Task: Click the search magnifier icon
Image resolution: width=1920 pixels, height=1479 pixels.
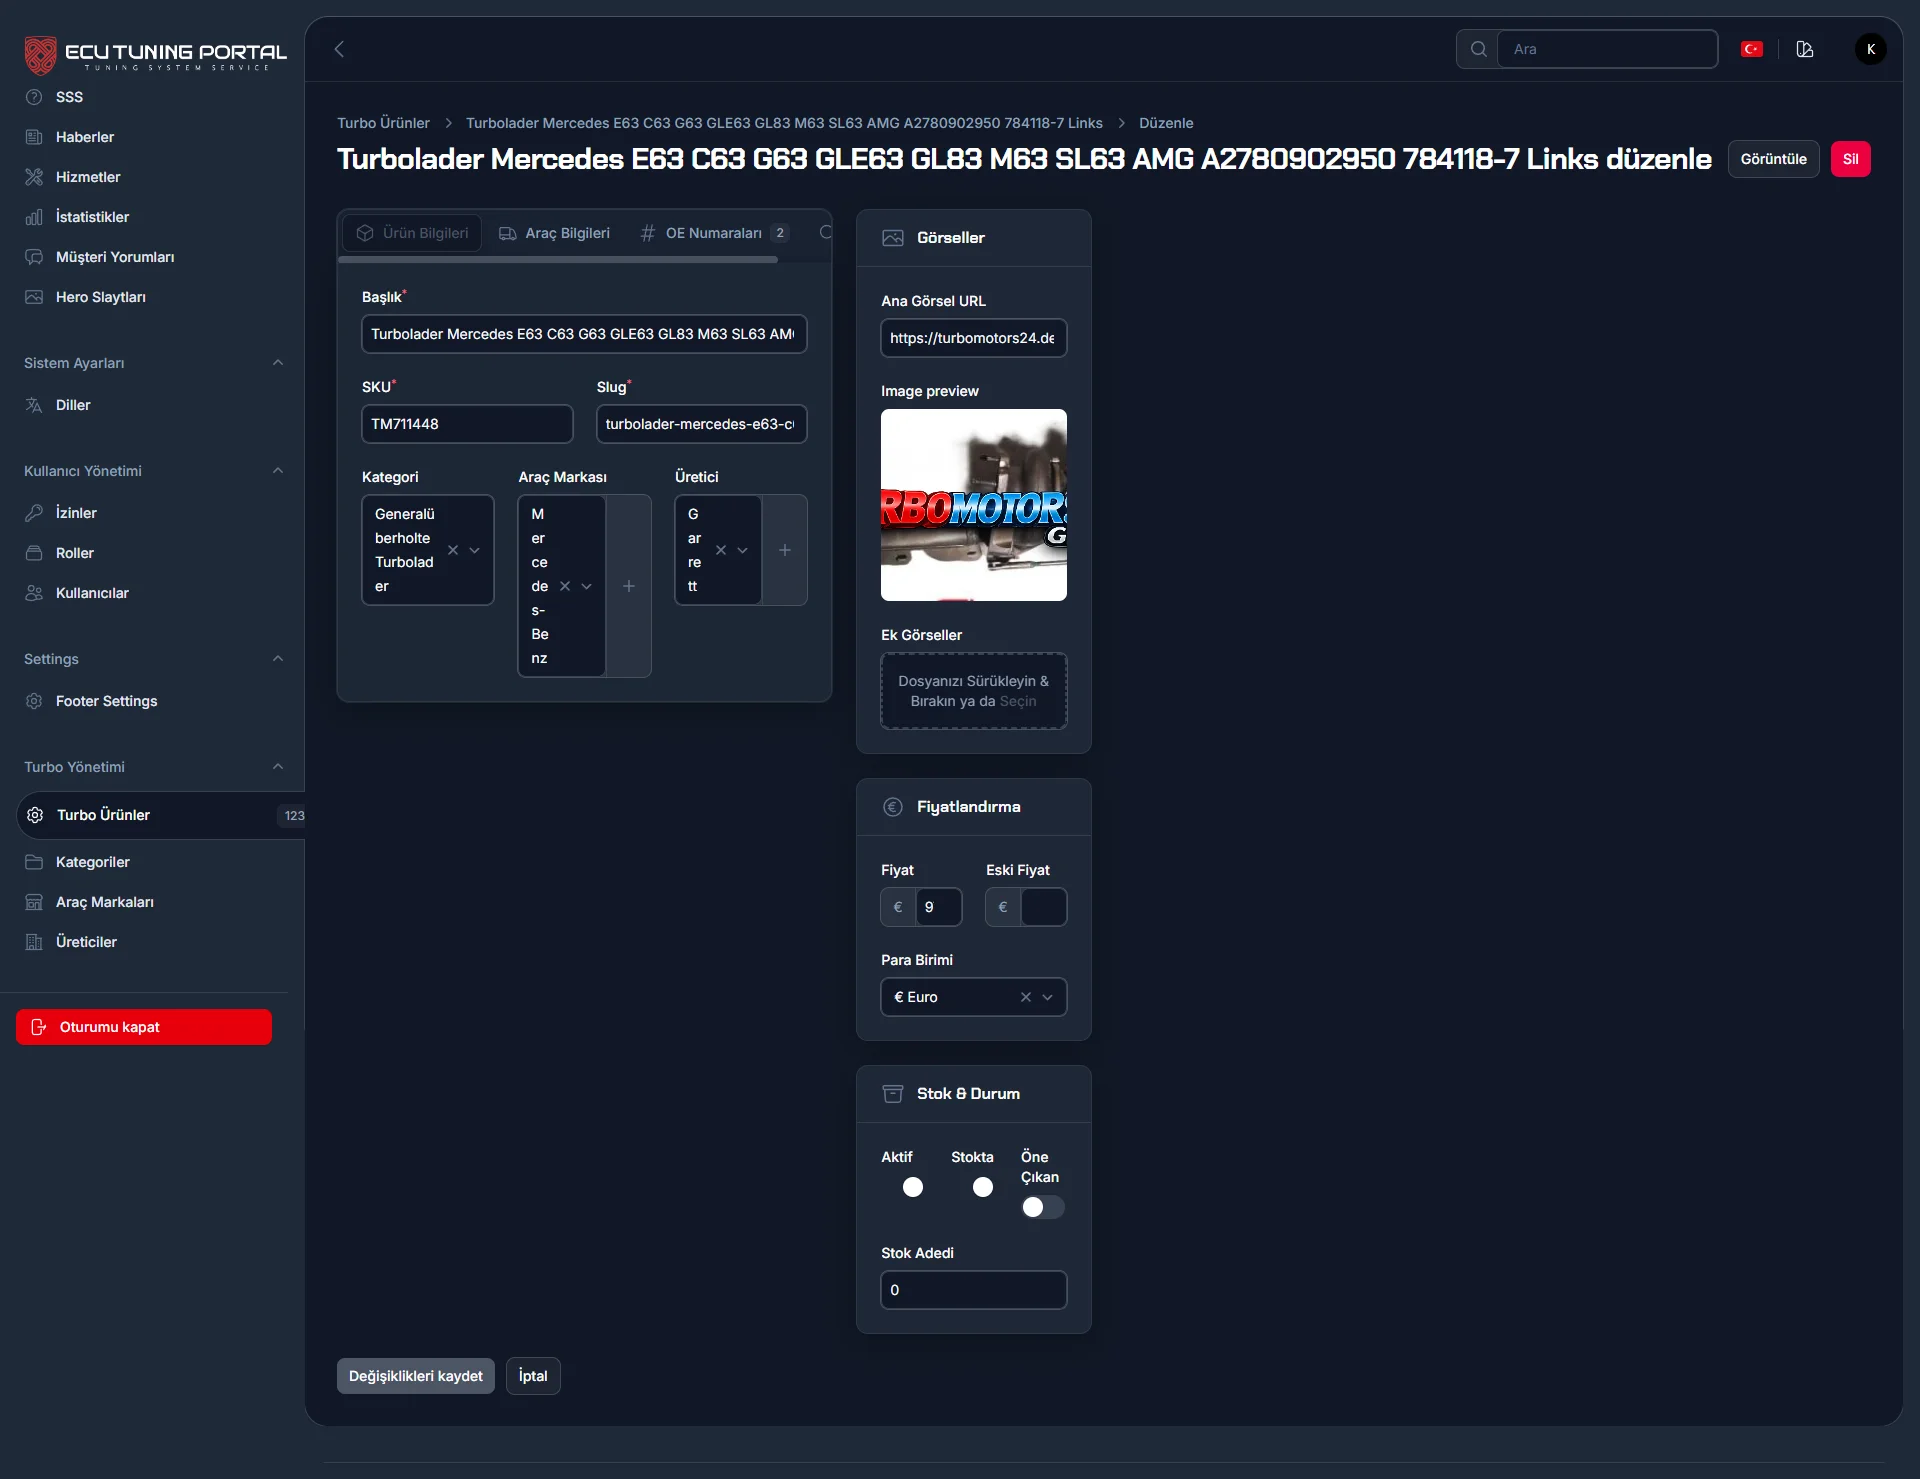Action: (1478, 49)
